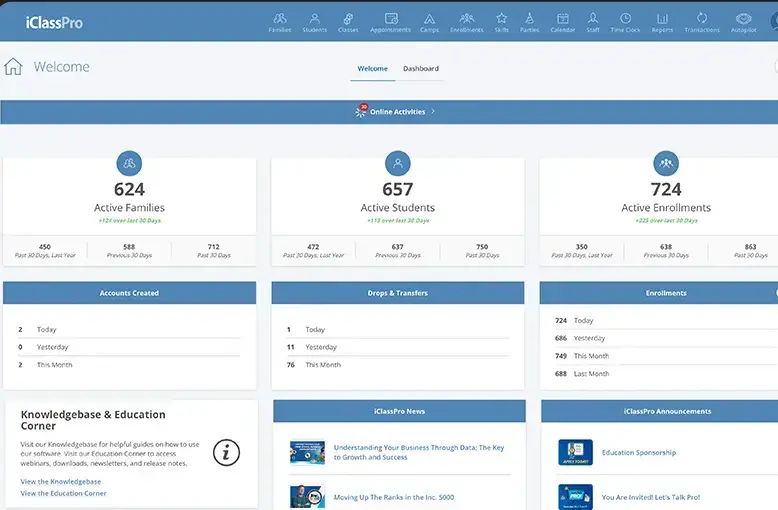Click the 657 Active Students count
This screenshot has width=778, height=510.
397,189
